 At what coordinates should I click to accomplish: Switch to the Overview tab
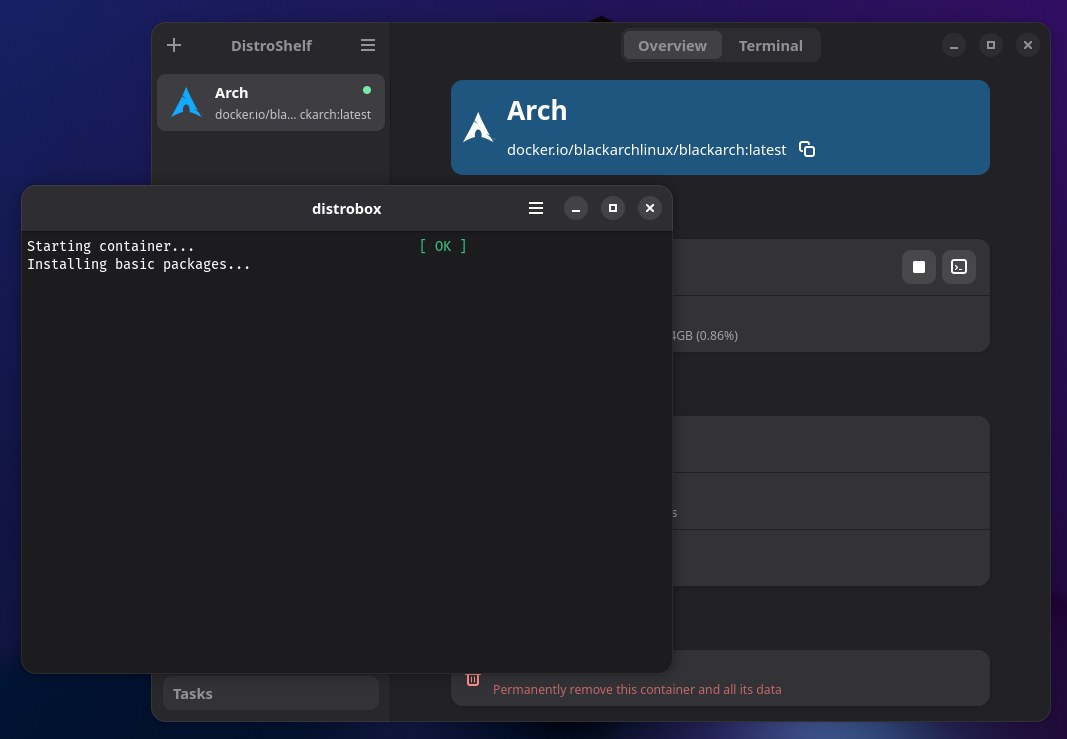pyautogui.click(x=672, y=46)
